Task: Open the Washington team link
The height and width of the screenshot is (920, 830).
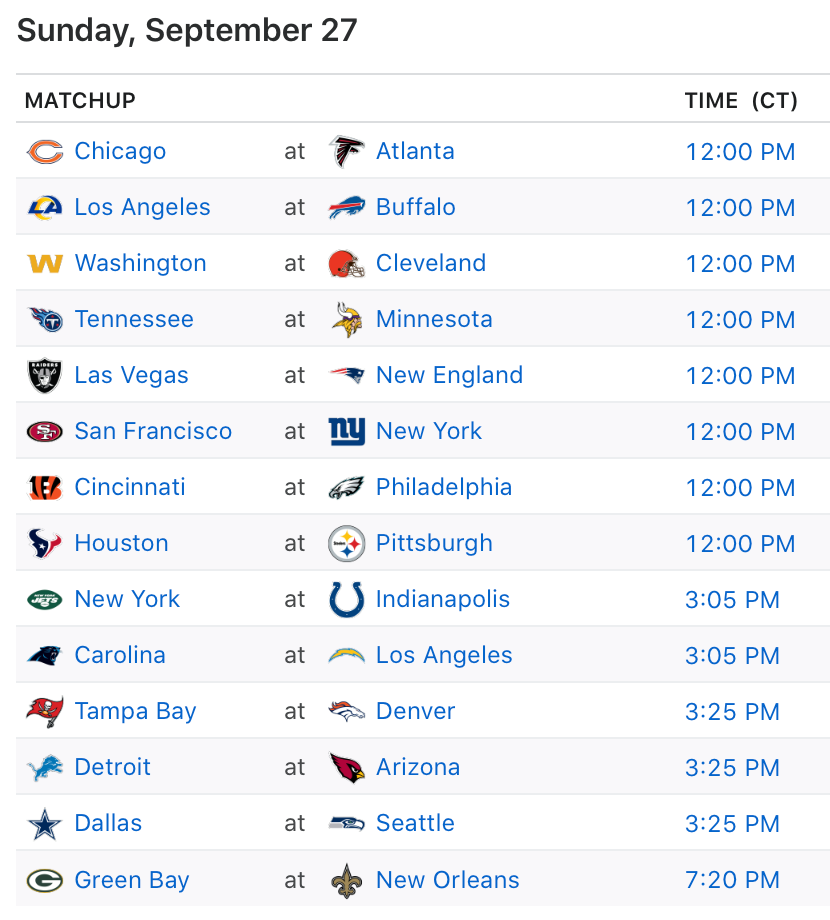Action: (x=140, y=263)
